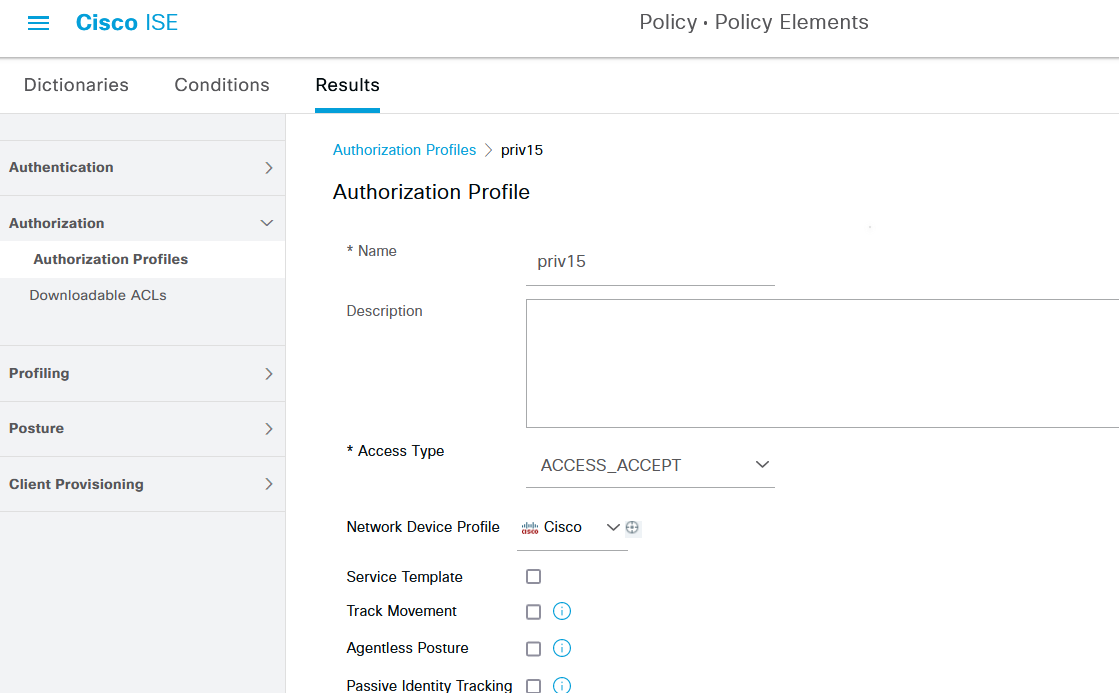Switch to the Dictionaries tab
Viewport: 1119px width, 693px height.
pos(76,85)
